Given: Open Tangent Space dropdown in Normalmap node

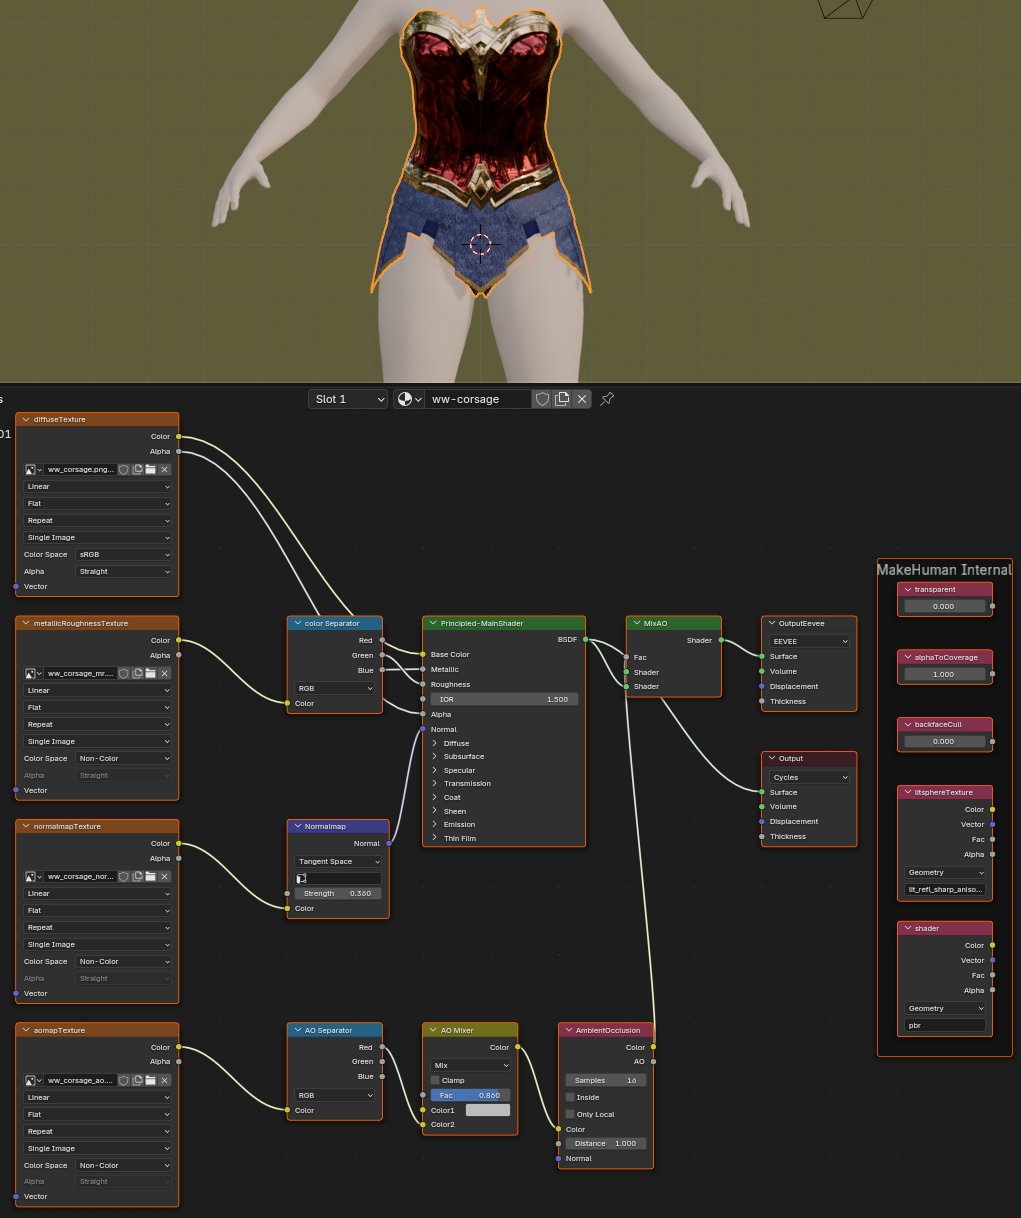Looking at the screenshot, I should point(338,861).
